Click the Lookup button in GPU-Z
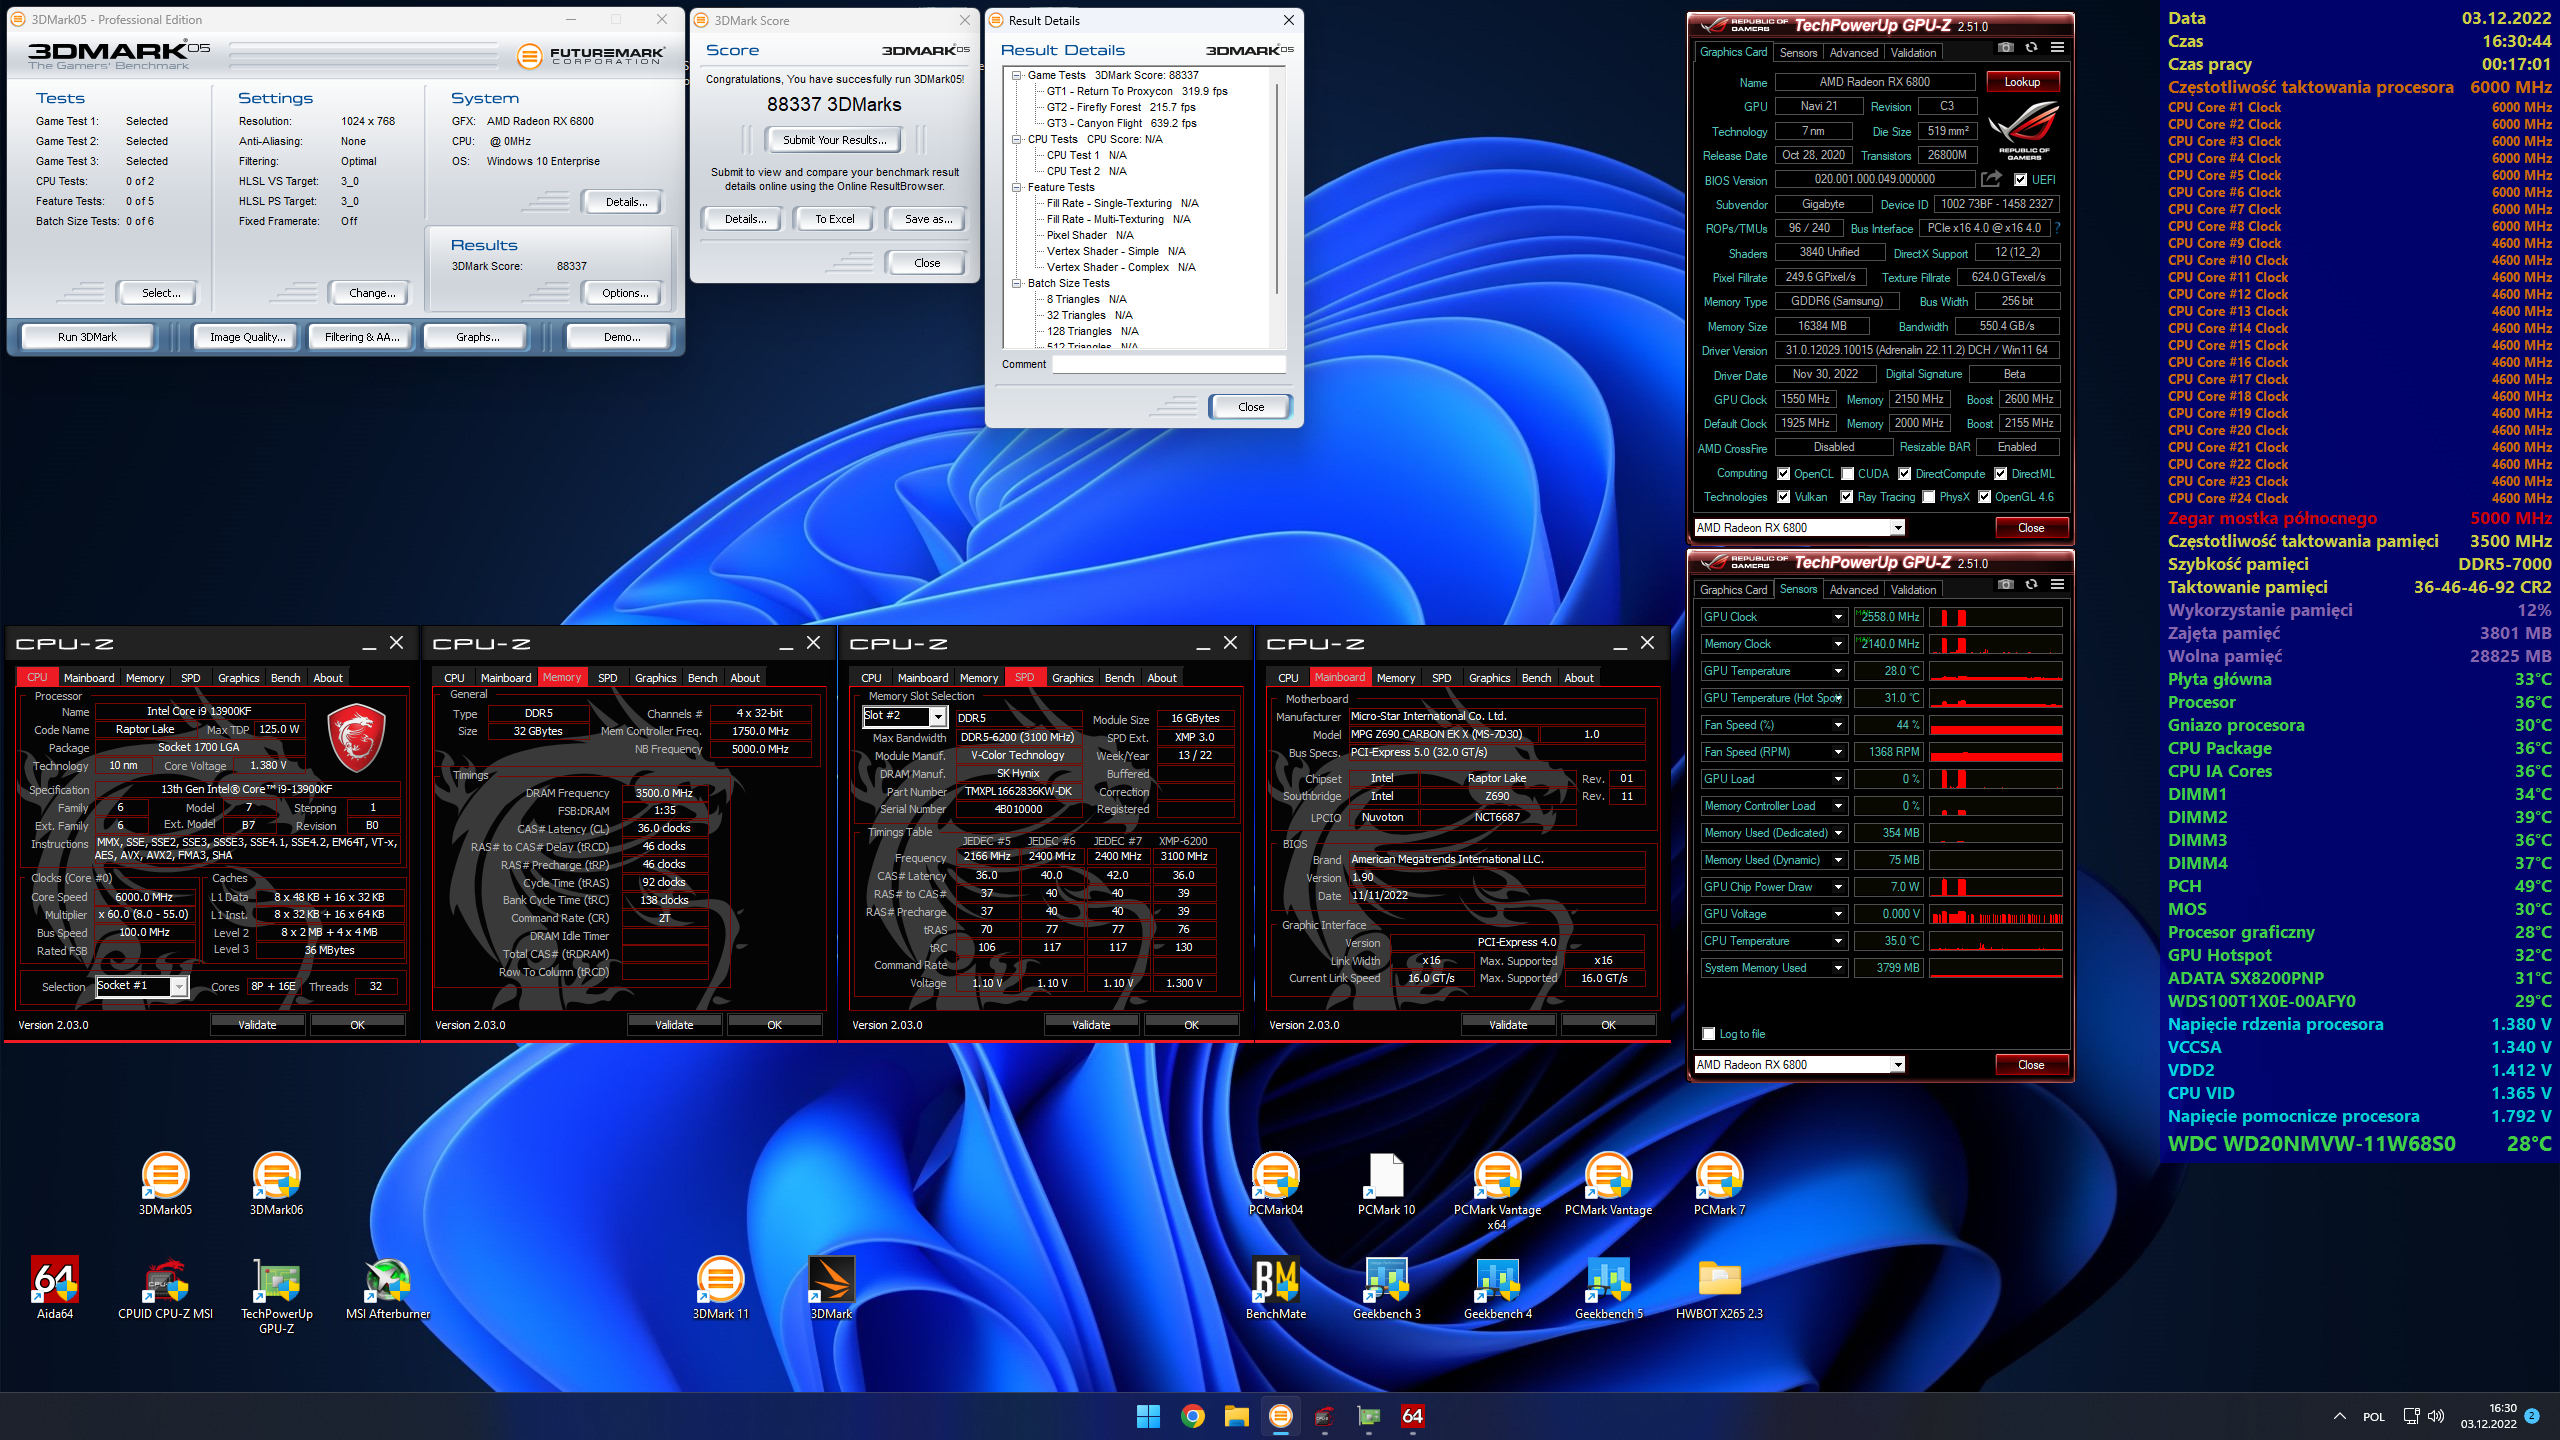This screenshot has height=1440, width=2560. [x=2022, y=82]
